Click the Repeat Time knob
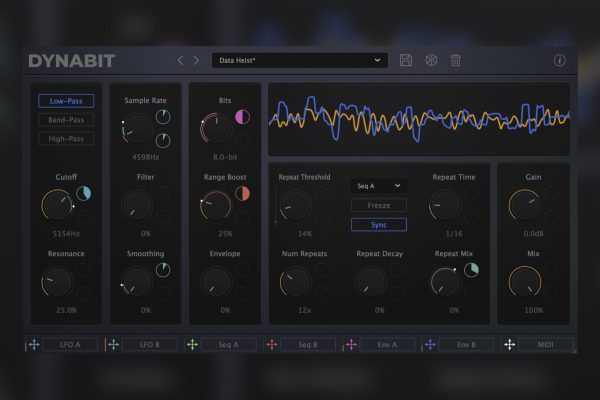The width and height of the screenshot is (600, 400). 445,205
